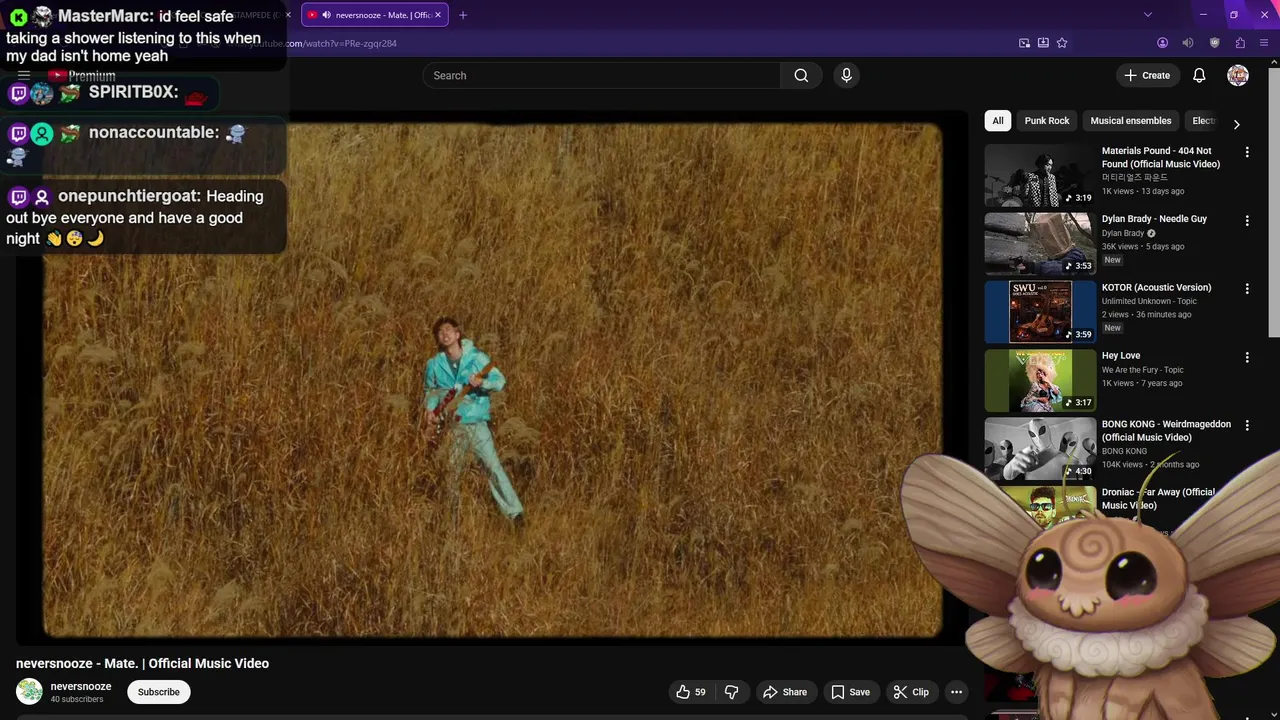
Task: Click the video title neversnooze - Mate.
Action: point(142,663)
